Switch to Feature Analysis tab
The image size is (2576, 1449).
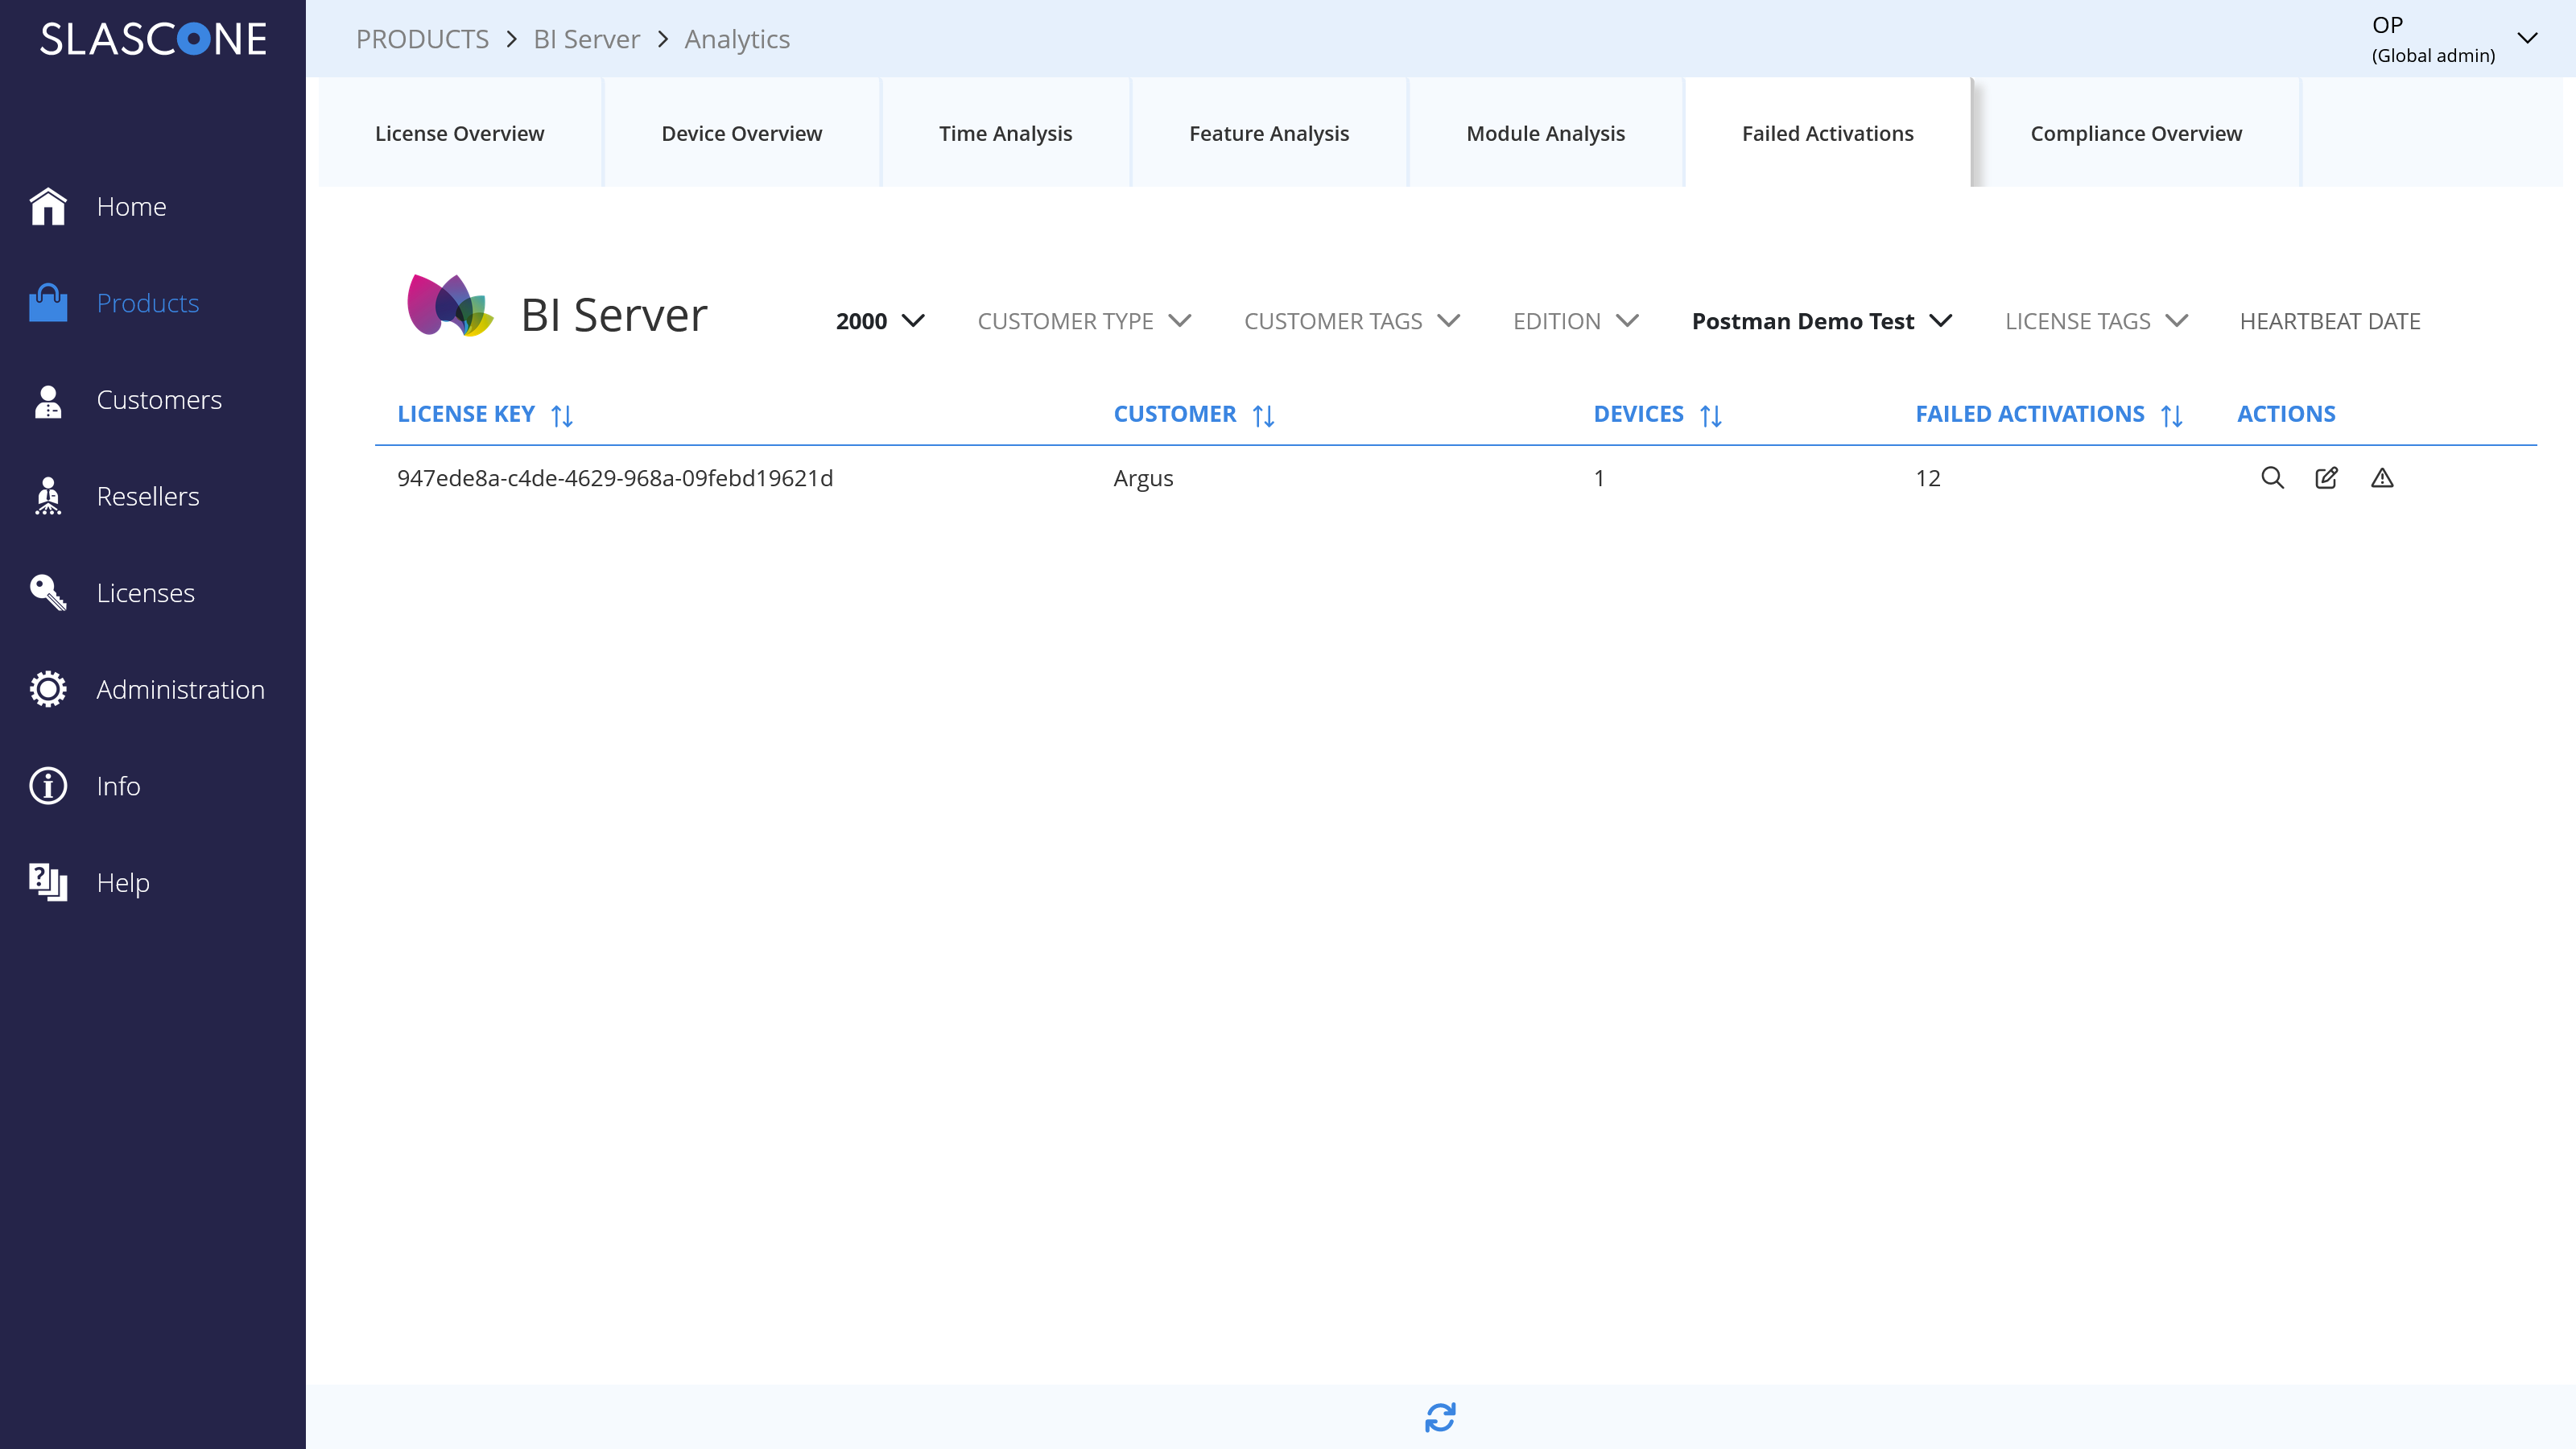[1269, 133]
